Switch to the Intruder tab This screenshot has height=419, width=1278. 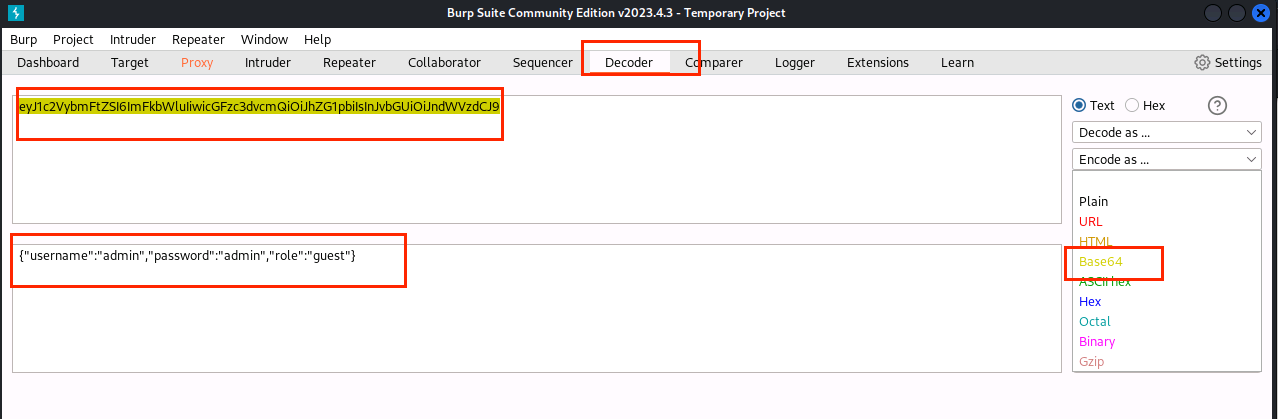[268, 62]
